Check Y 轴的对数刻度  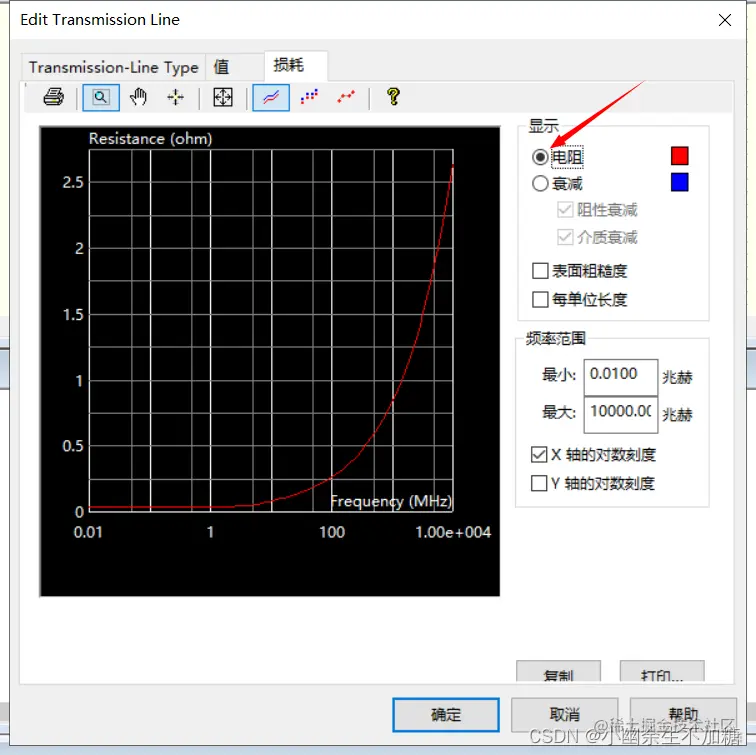point(539,483)
